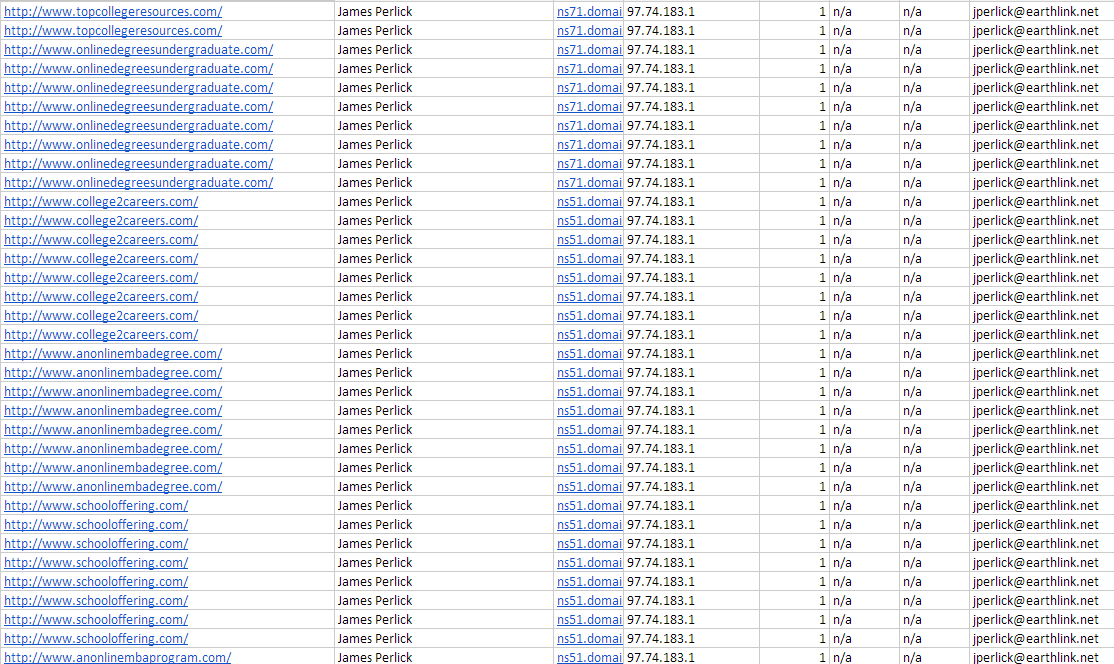1114x664 pixels.
Task: Click ns71.domai link in last onlinedegreesundergraduate row
Action: coord(589,183)
